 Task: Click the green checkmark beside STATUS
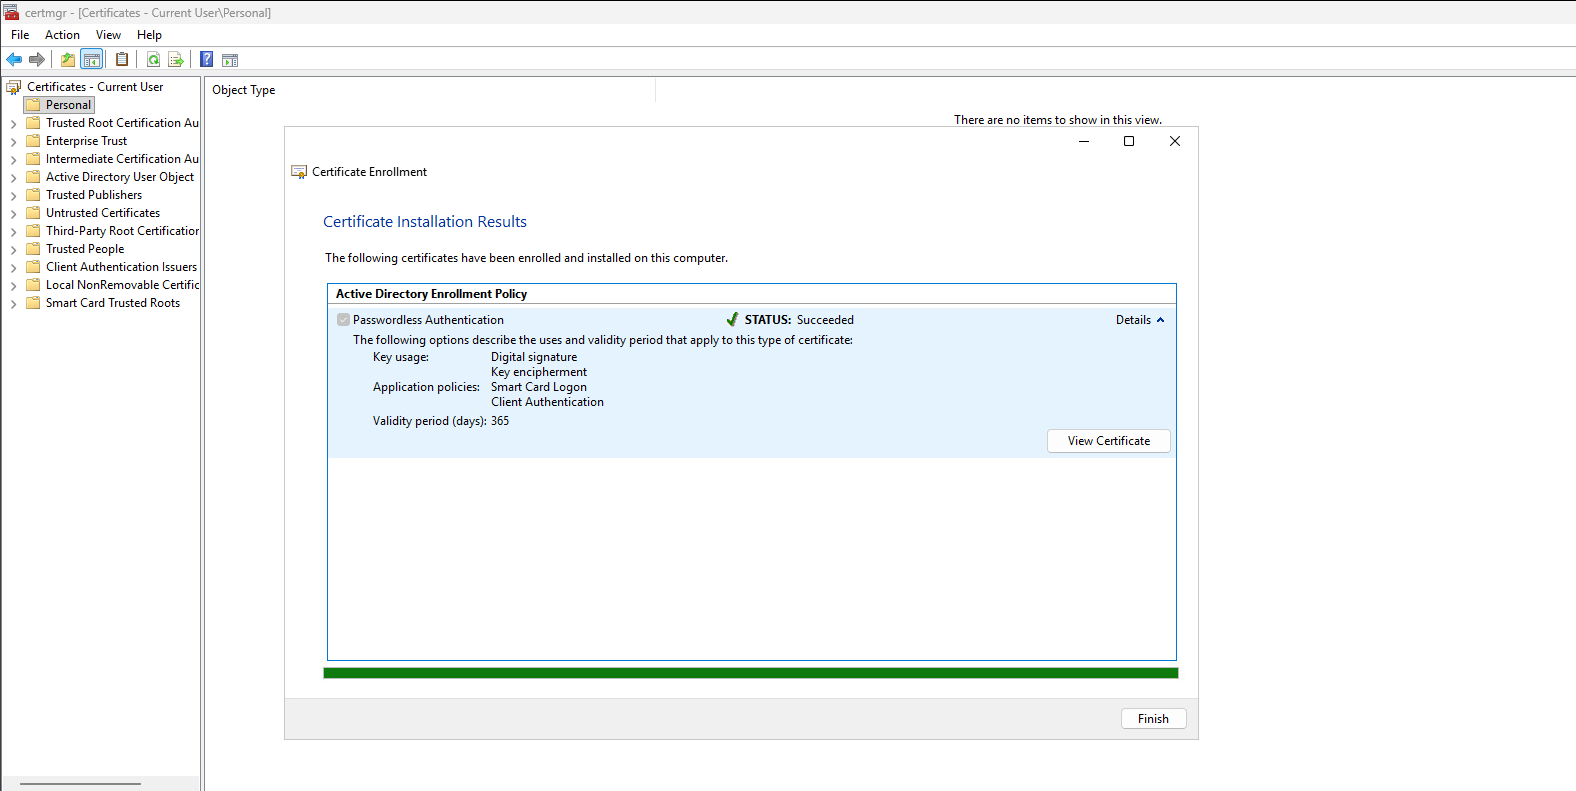coord(732,320)
